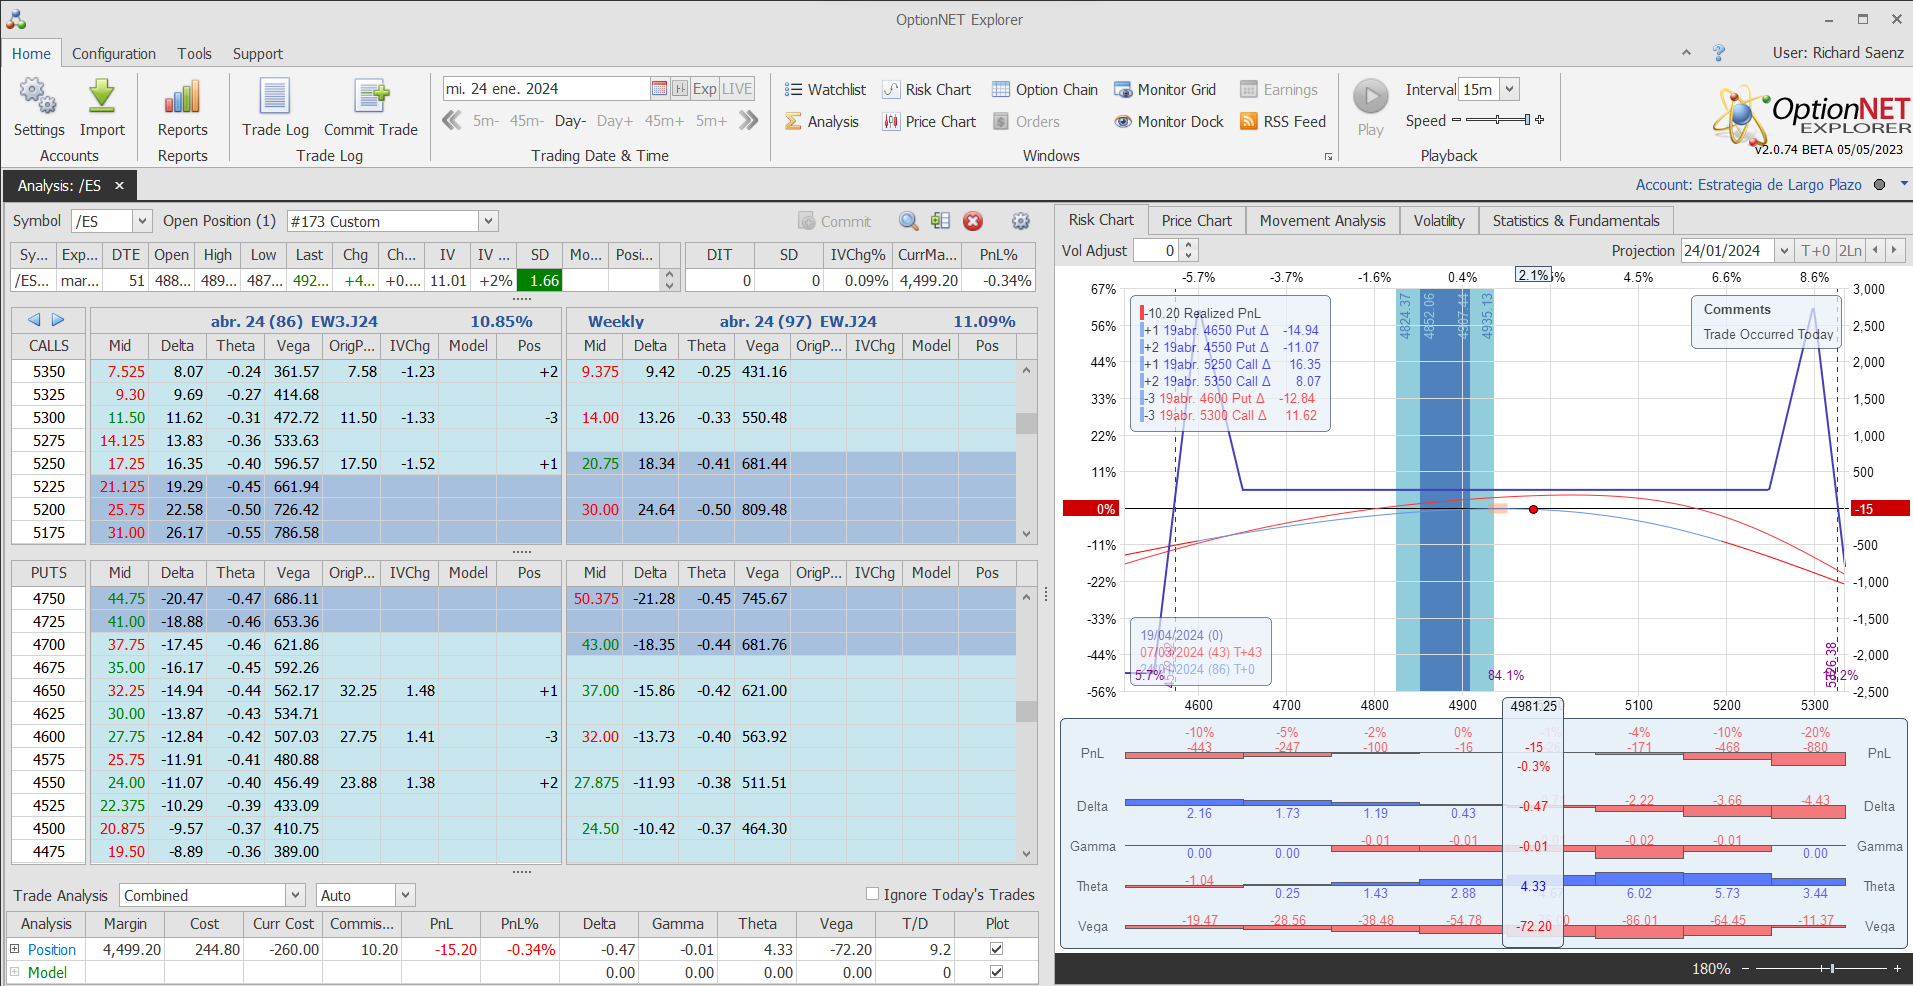
Task: Click the trading date input field
Action: [x=546, y=88]
